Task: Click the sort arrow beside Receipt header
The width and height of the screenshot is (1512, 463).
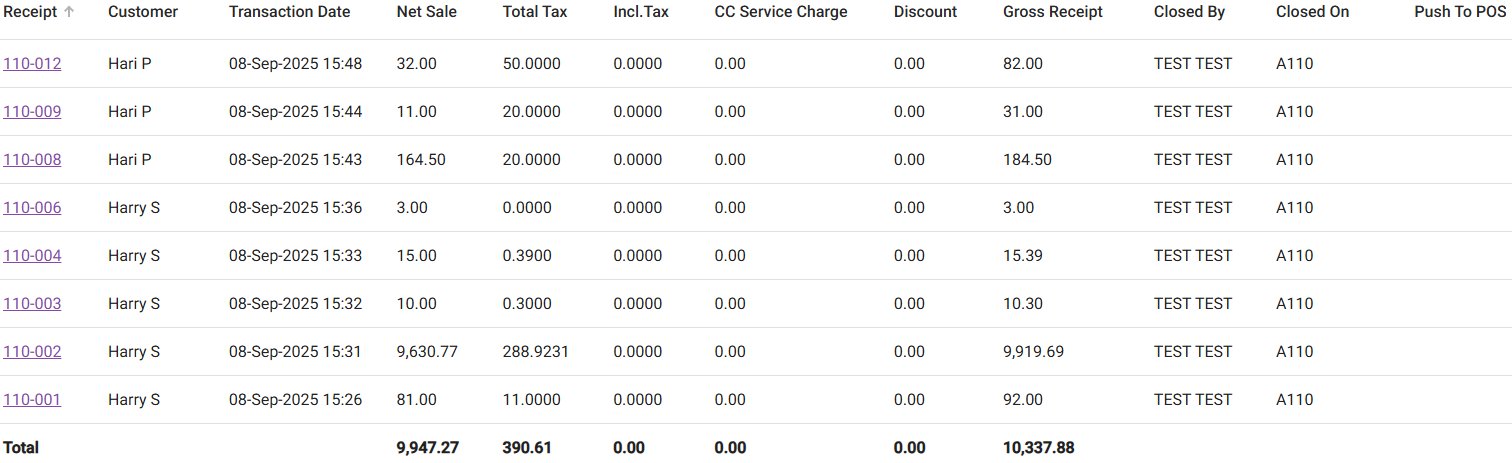Action: pyautogui.click(x=69, y=12)
